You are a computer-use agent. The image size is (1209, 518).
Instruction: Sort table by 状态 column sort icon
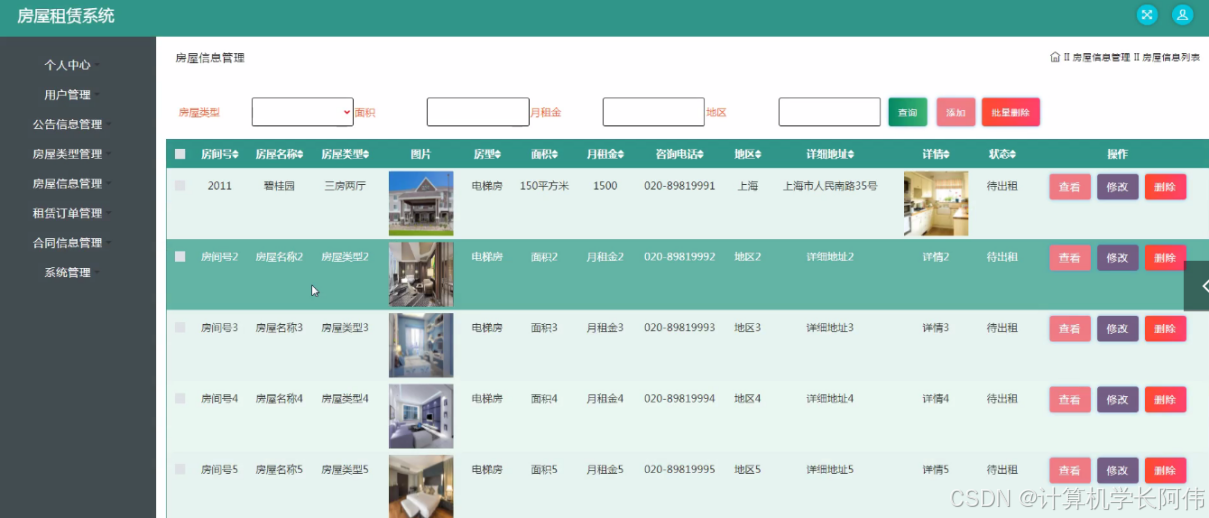1014,154
